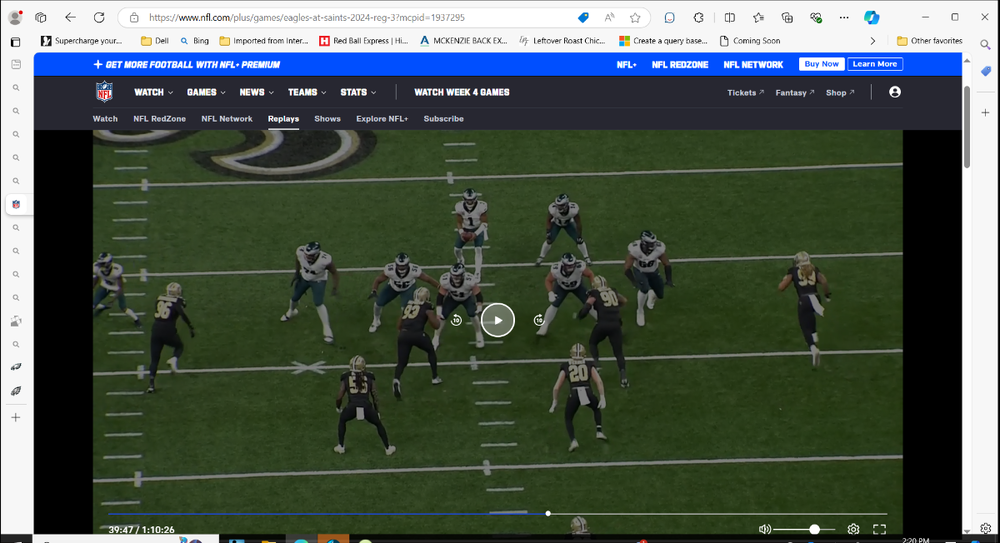Click the NFL shield logo
Viewport: 1000px width, 543px height.
(x=105, y=92)
